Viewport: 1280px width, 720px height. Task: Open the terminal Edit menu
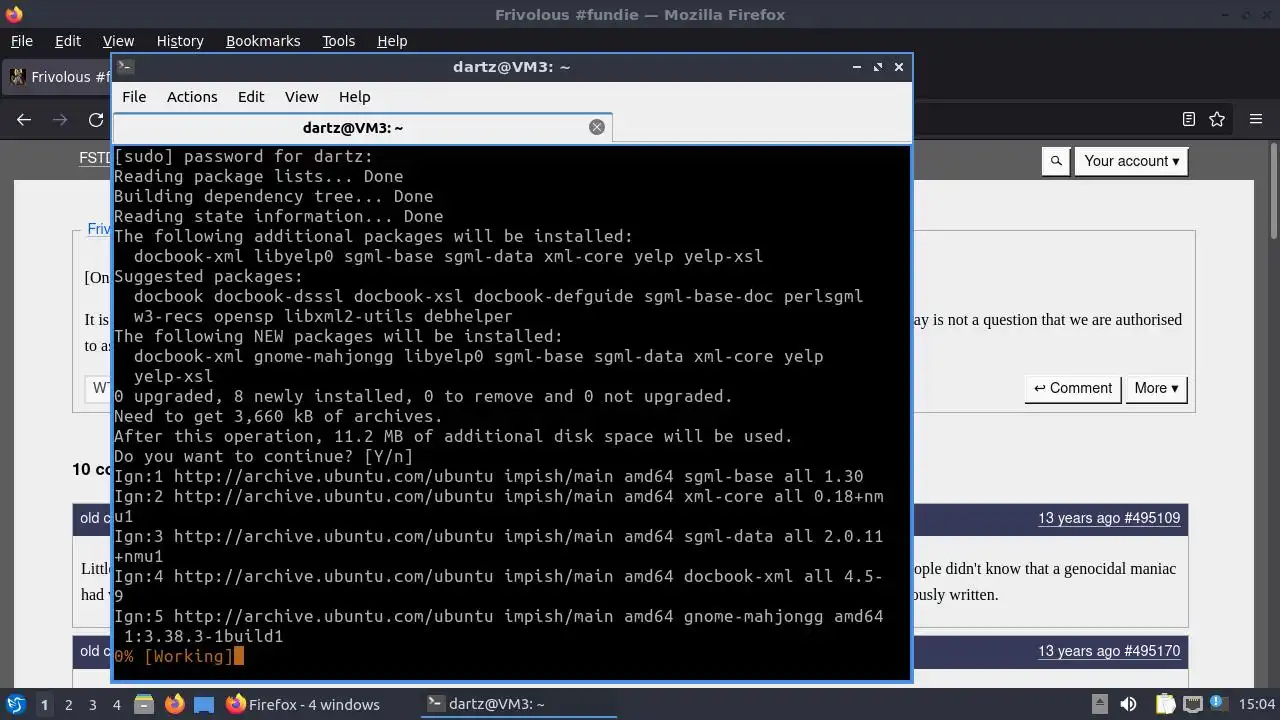(251, 97)
